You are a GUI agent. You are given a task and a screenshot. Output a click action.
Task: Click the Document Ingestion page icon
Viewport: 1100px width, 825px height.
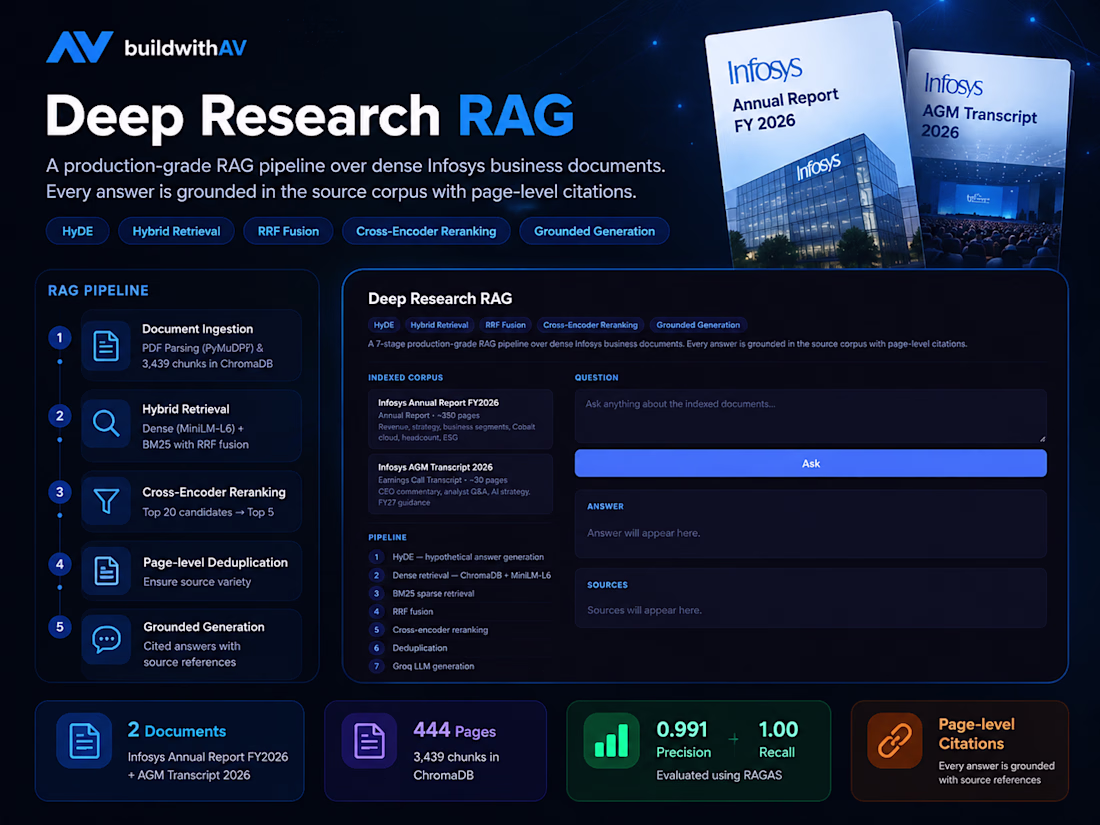106,346
